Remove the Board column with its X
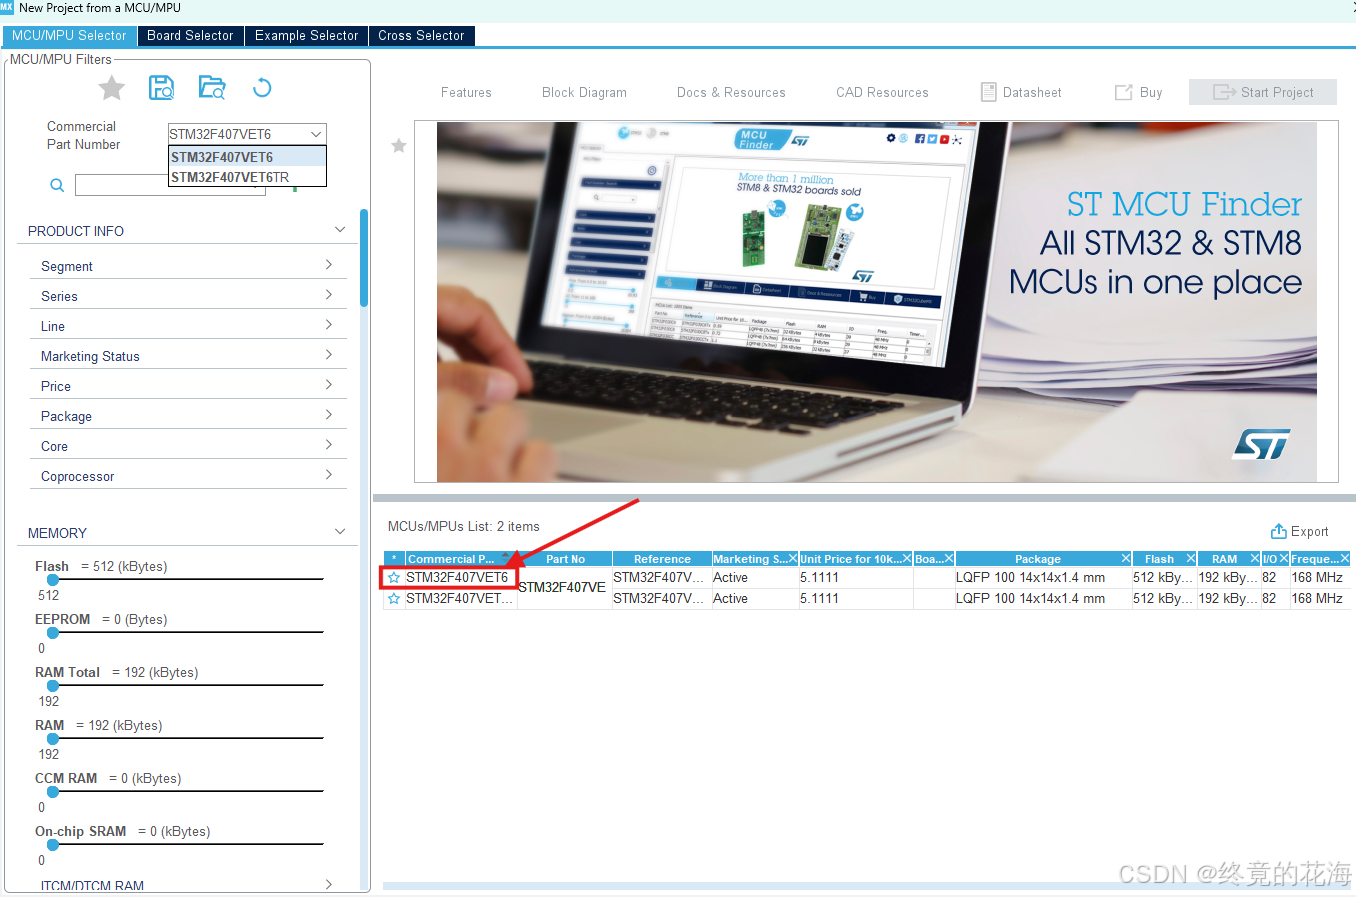Viewport: 1356px width, 897px height. [949, 559]
